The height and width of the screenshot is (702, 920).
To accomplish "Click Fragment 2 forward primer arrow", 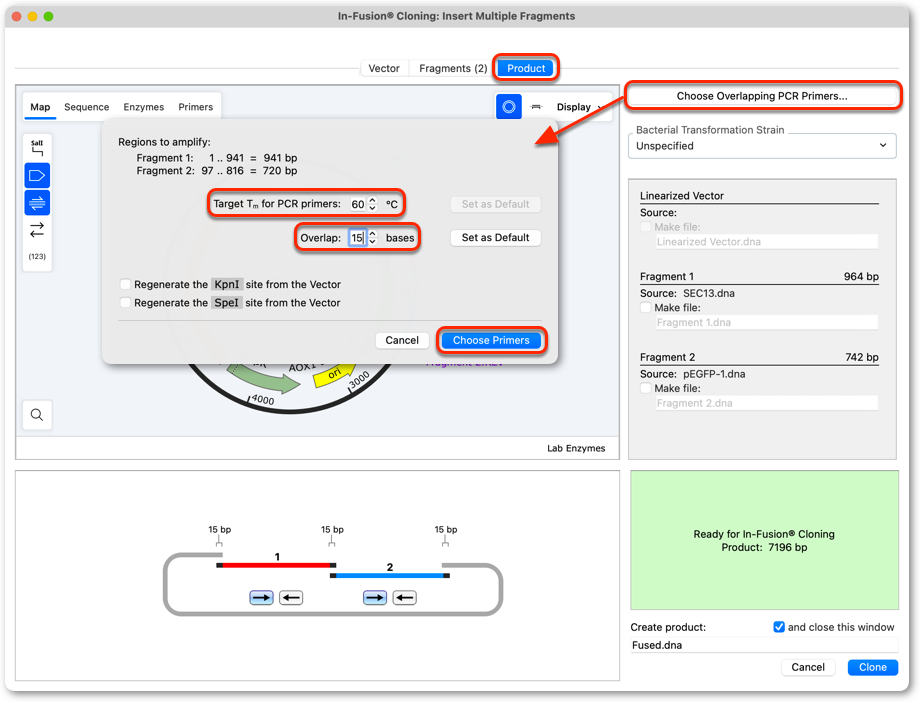I will tap(375, 598).
